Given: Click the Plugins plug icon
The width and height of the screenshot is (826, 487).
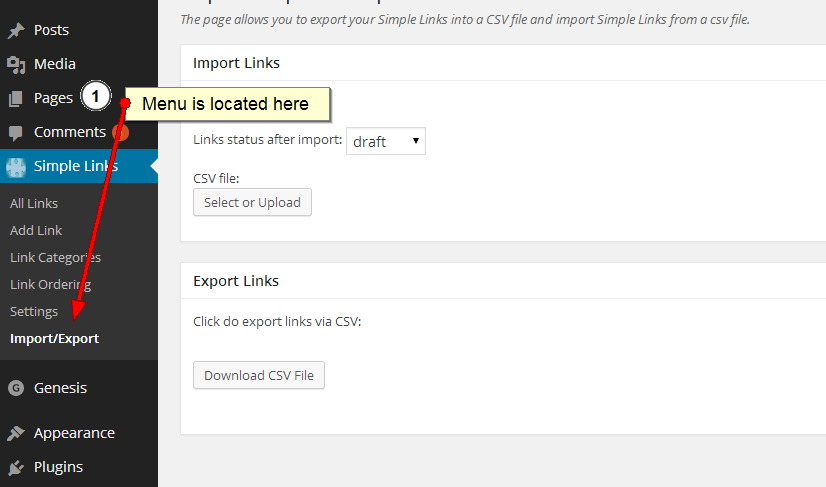Looking at the screenshot, I should [x=16, y=467].
